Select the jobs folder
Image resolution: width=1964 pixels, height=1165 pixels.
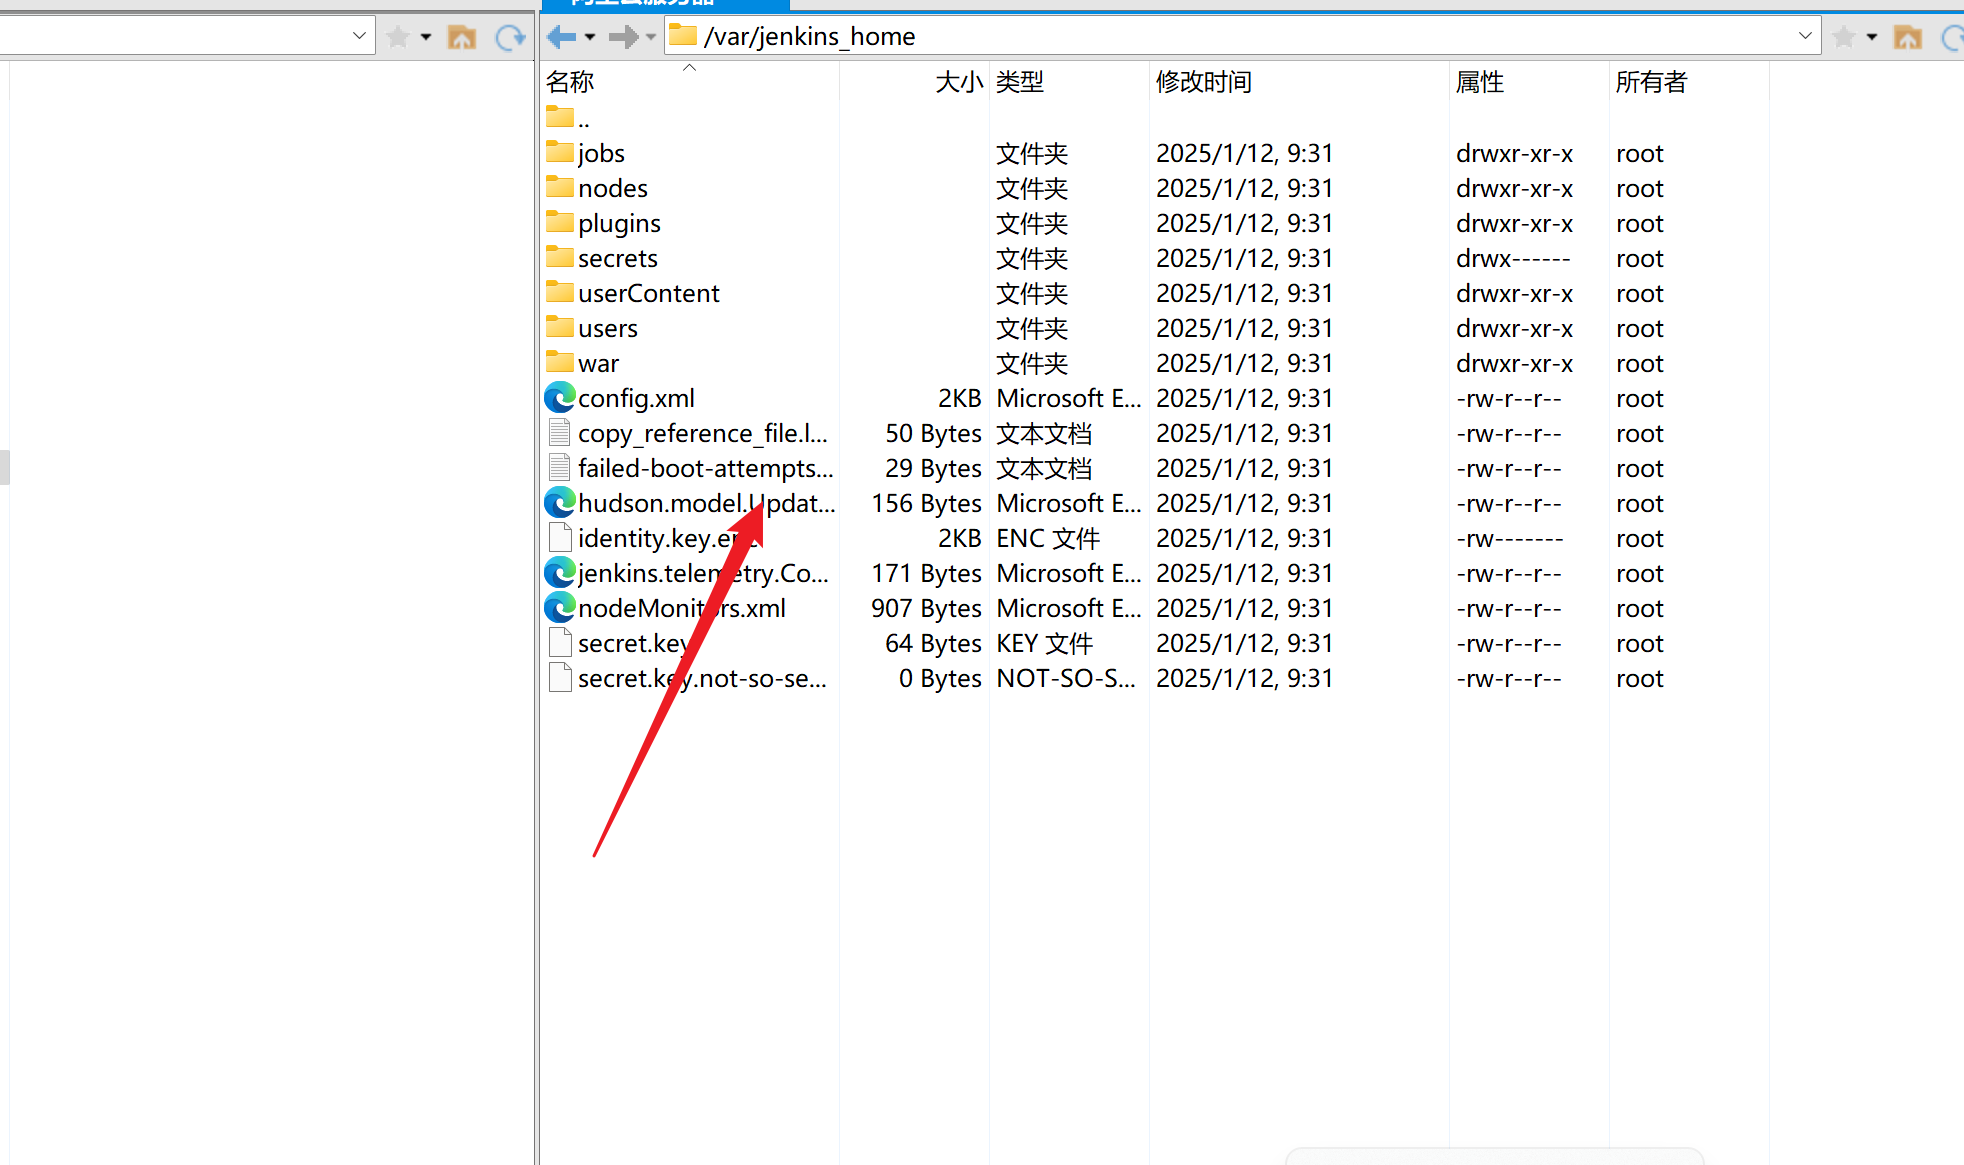click(586, 153)
